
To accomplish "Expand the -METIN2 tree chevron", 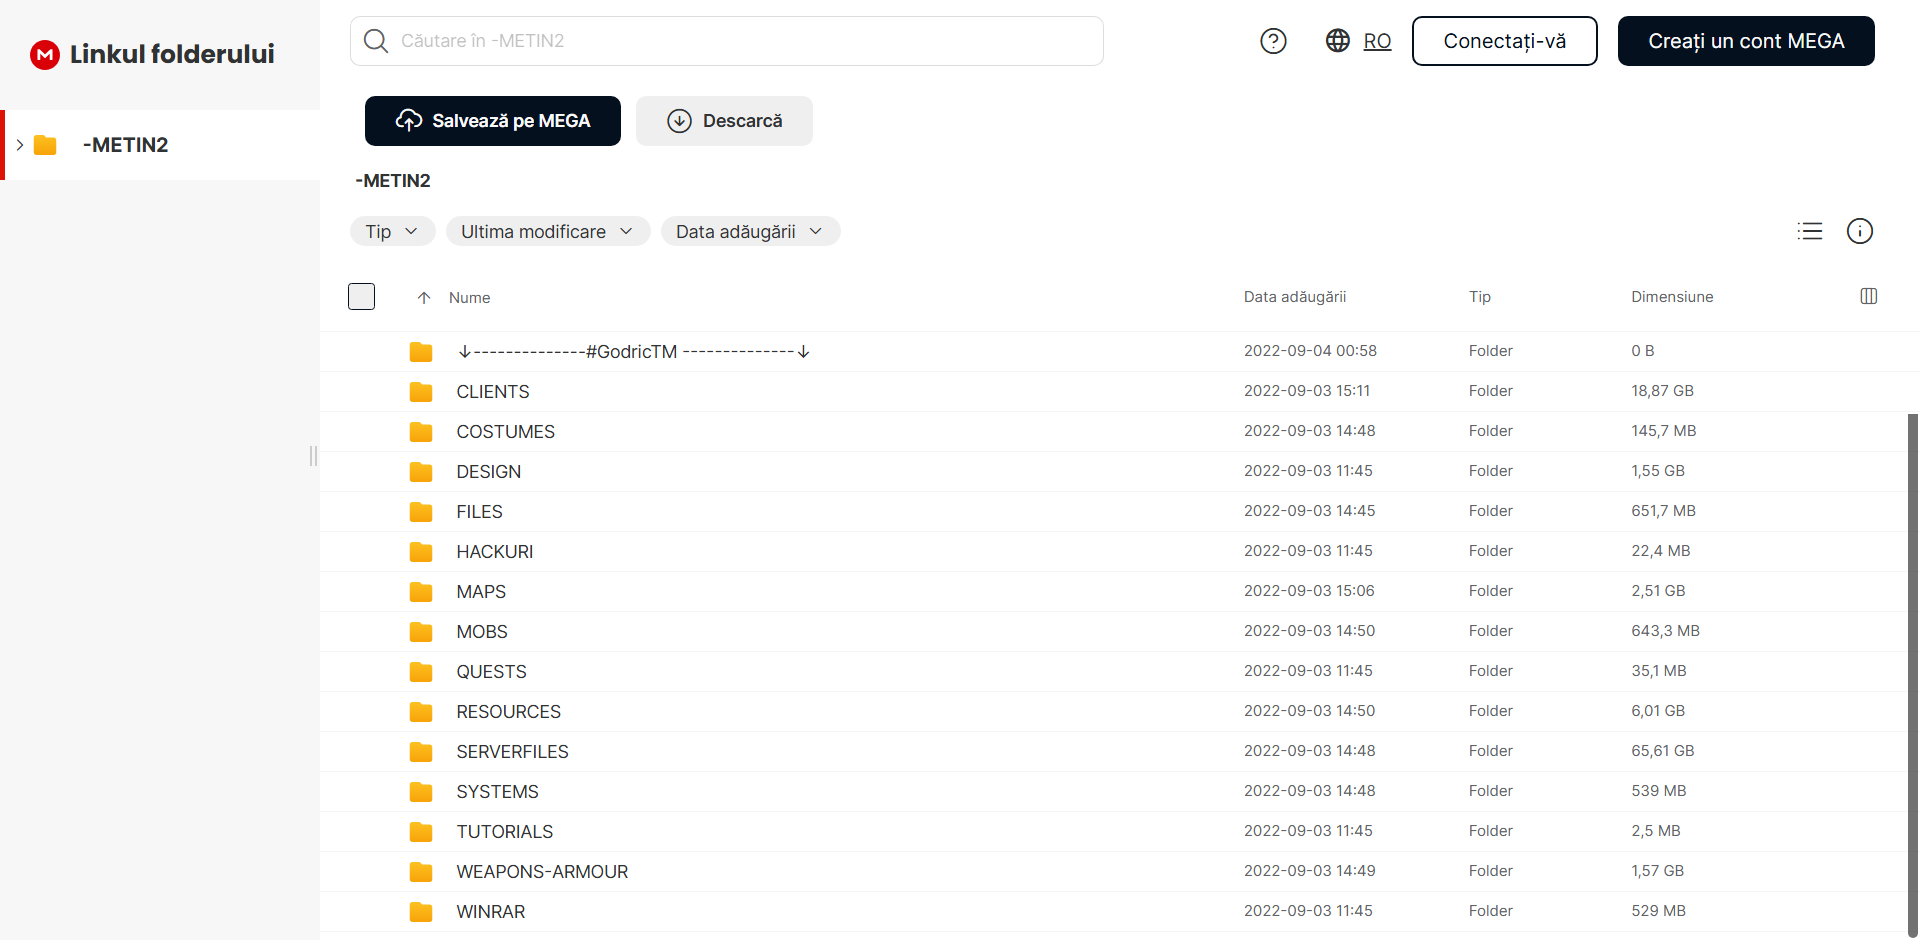I will (x=19, y=145).
